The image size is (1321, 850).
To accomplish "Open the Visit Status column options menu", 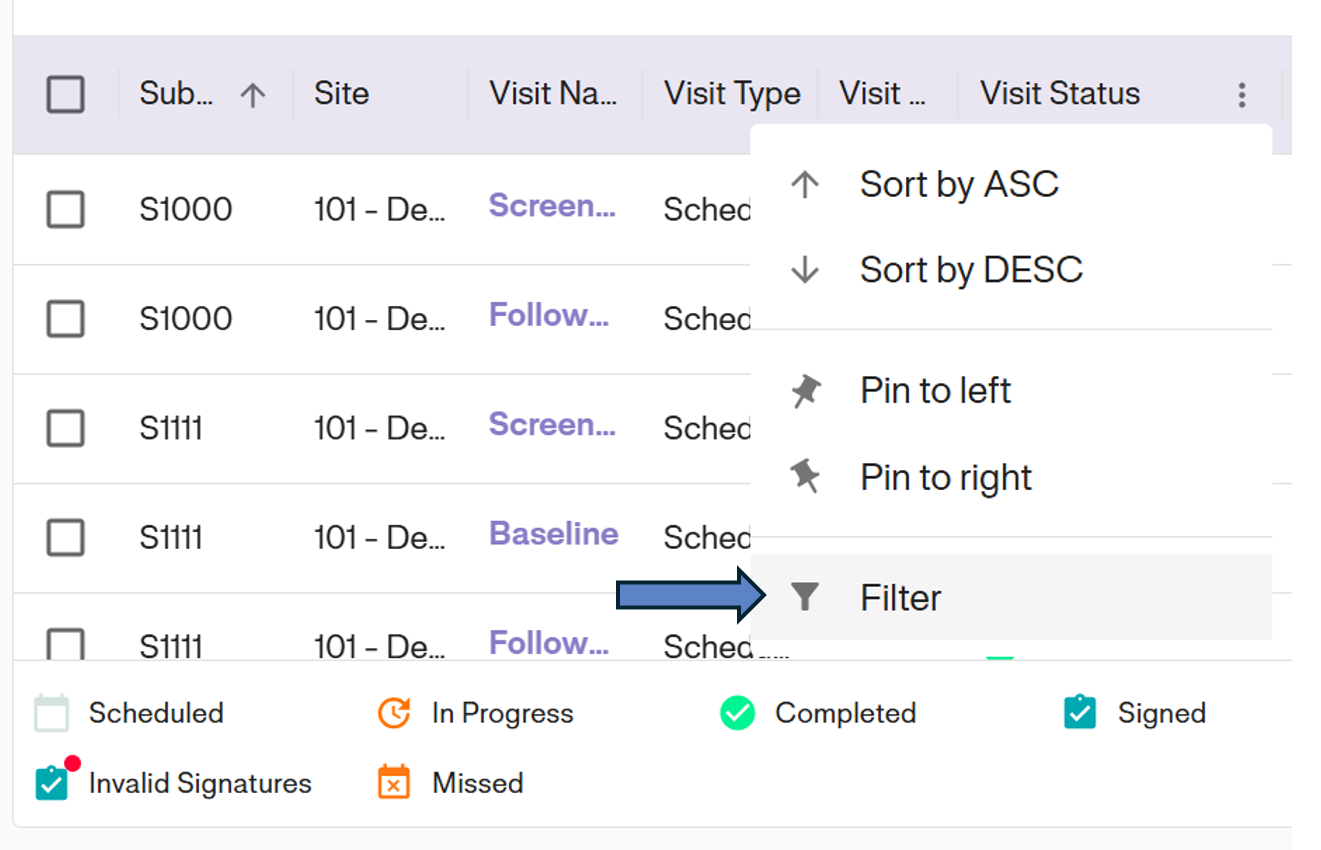I will coord(1241,94).
